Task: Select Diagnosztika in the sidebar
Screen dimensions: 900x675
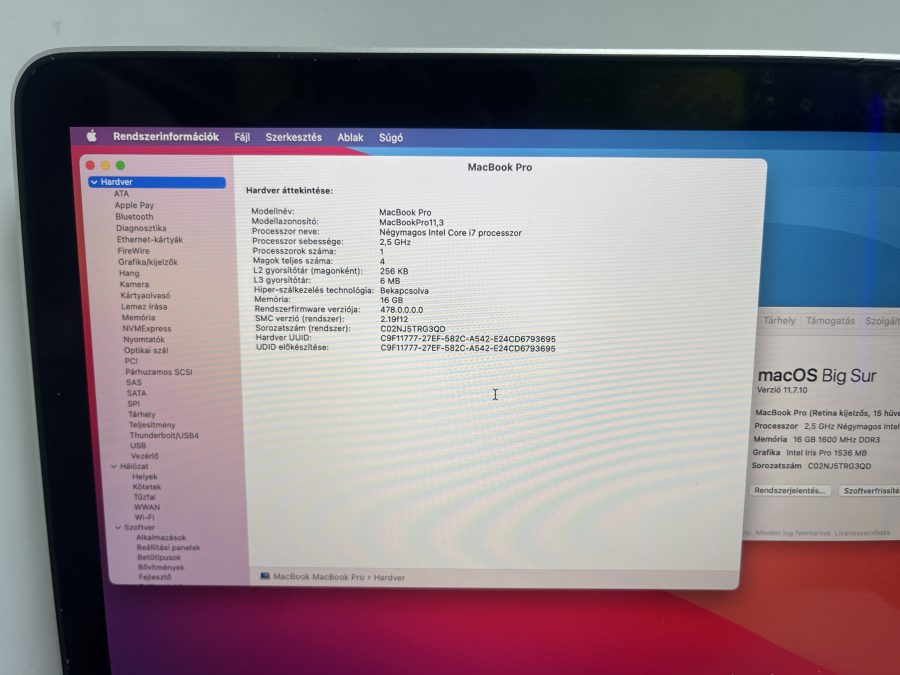Action: click(141, 228)
